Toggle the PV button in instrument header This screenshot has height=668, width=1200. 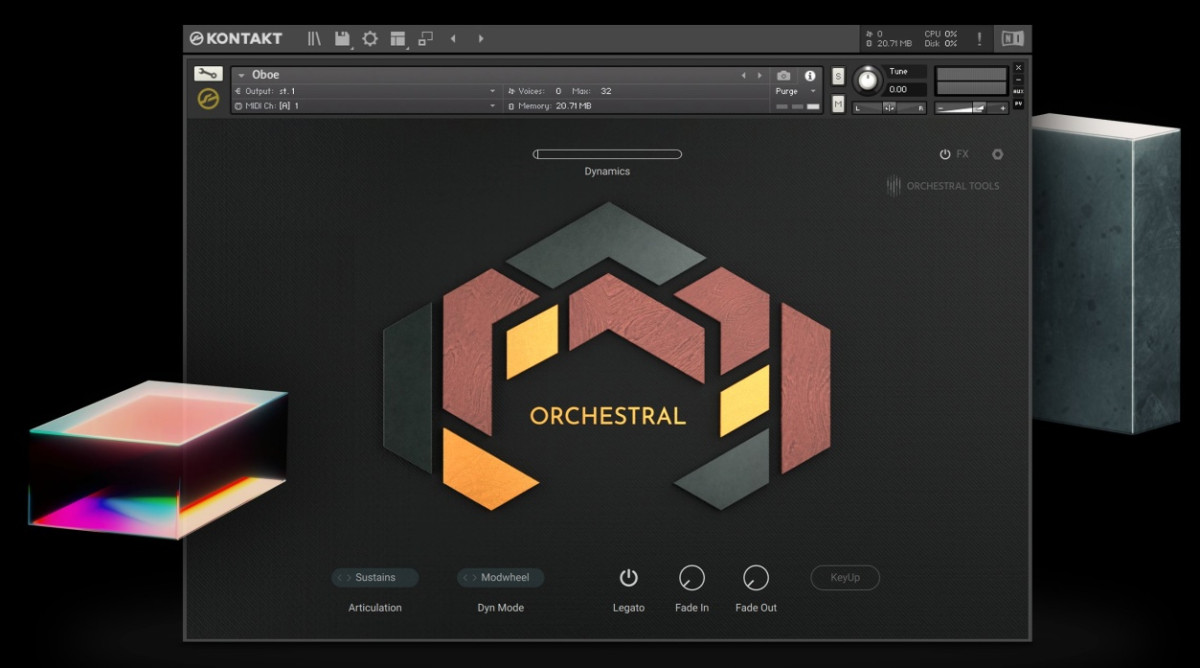click(1019, 103)
